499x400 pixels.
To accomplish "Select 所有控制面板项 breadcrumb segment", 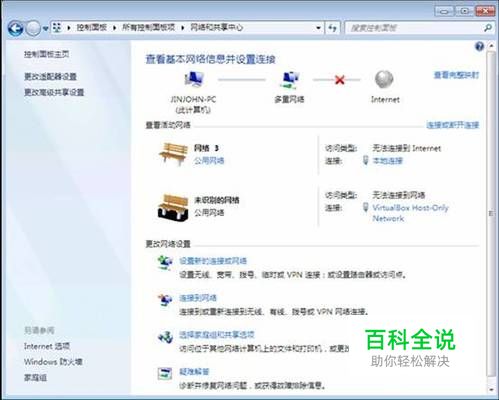I will point(148,28).
